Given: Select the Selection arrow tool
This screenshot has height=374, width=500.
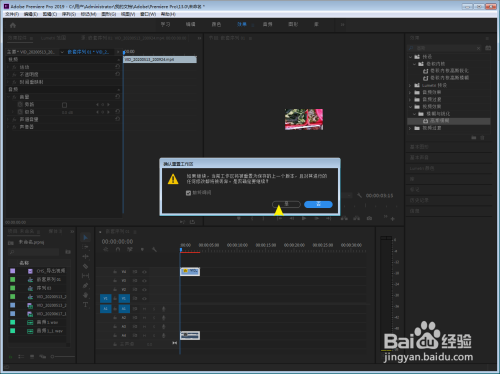Looking at the screenshot, I should pyautogui.click(x=85, y=237).
